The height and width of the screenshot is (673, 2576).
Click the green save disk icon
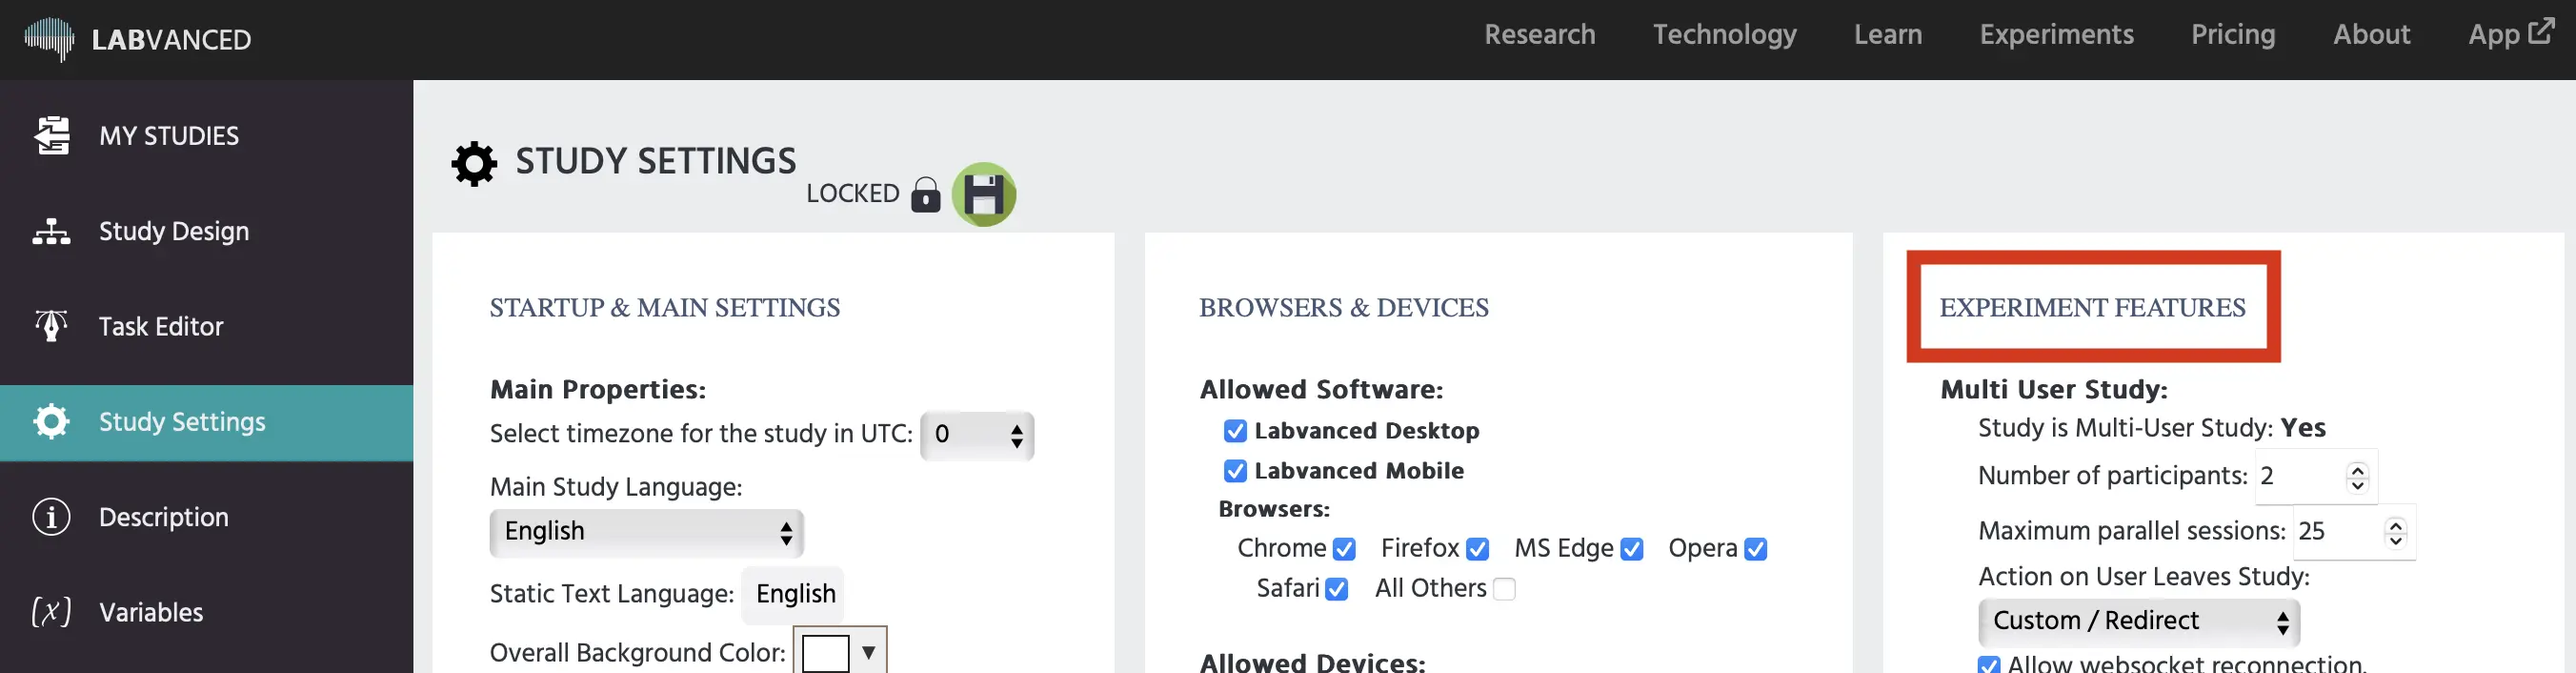coord(983,194)
